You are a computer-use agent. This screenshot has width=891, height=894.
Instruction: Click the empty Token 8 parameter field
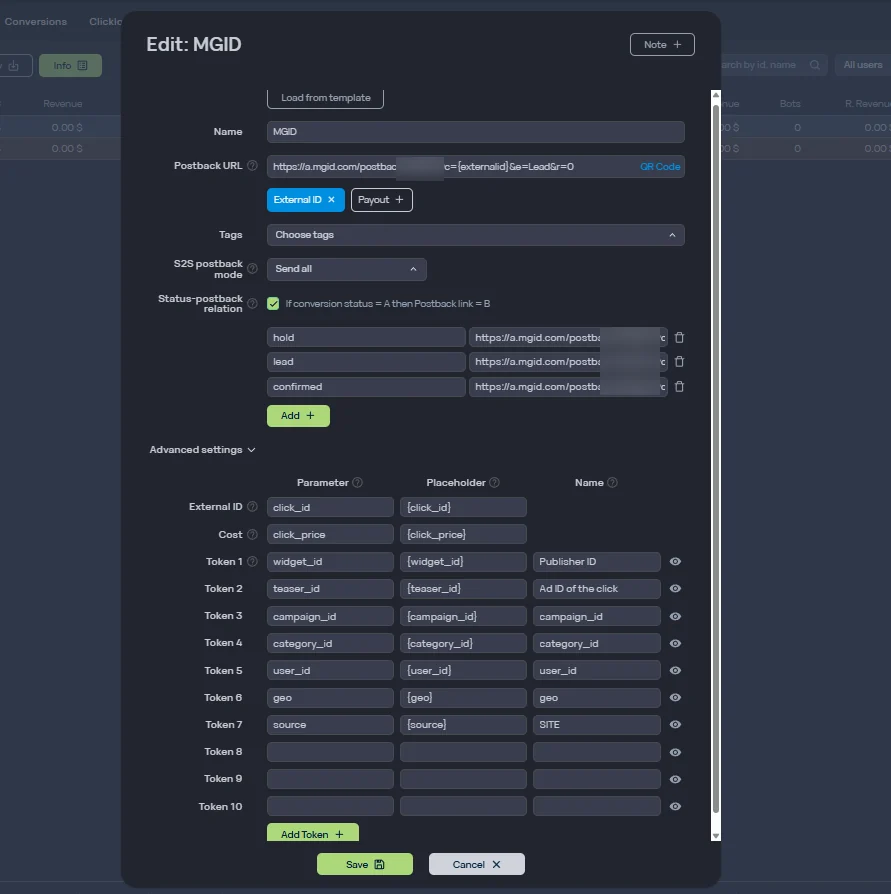point(330,752)
